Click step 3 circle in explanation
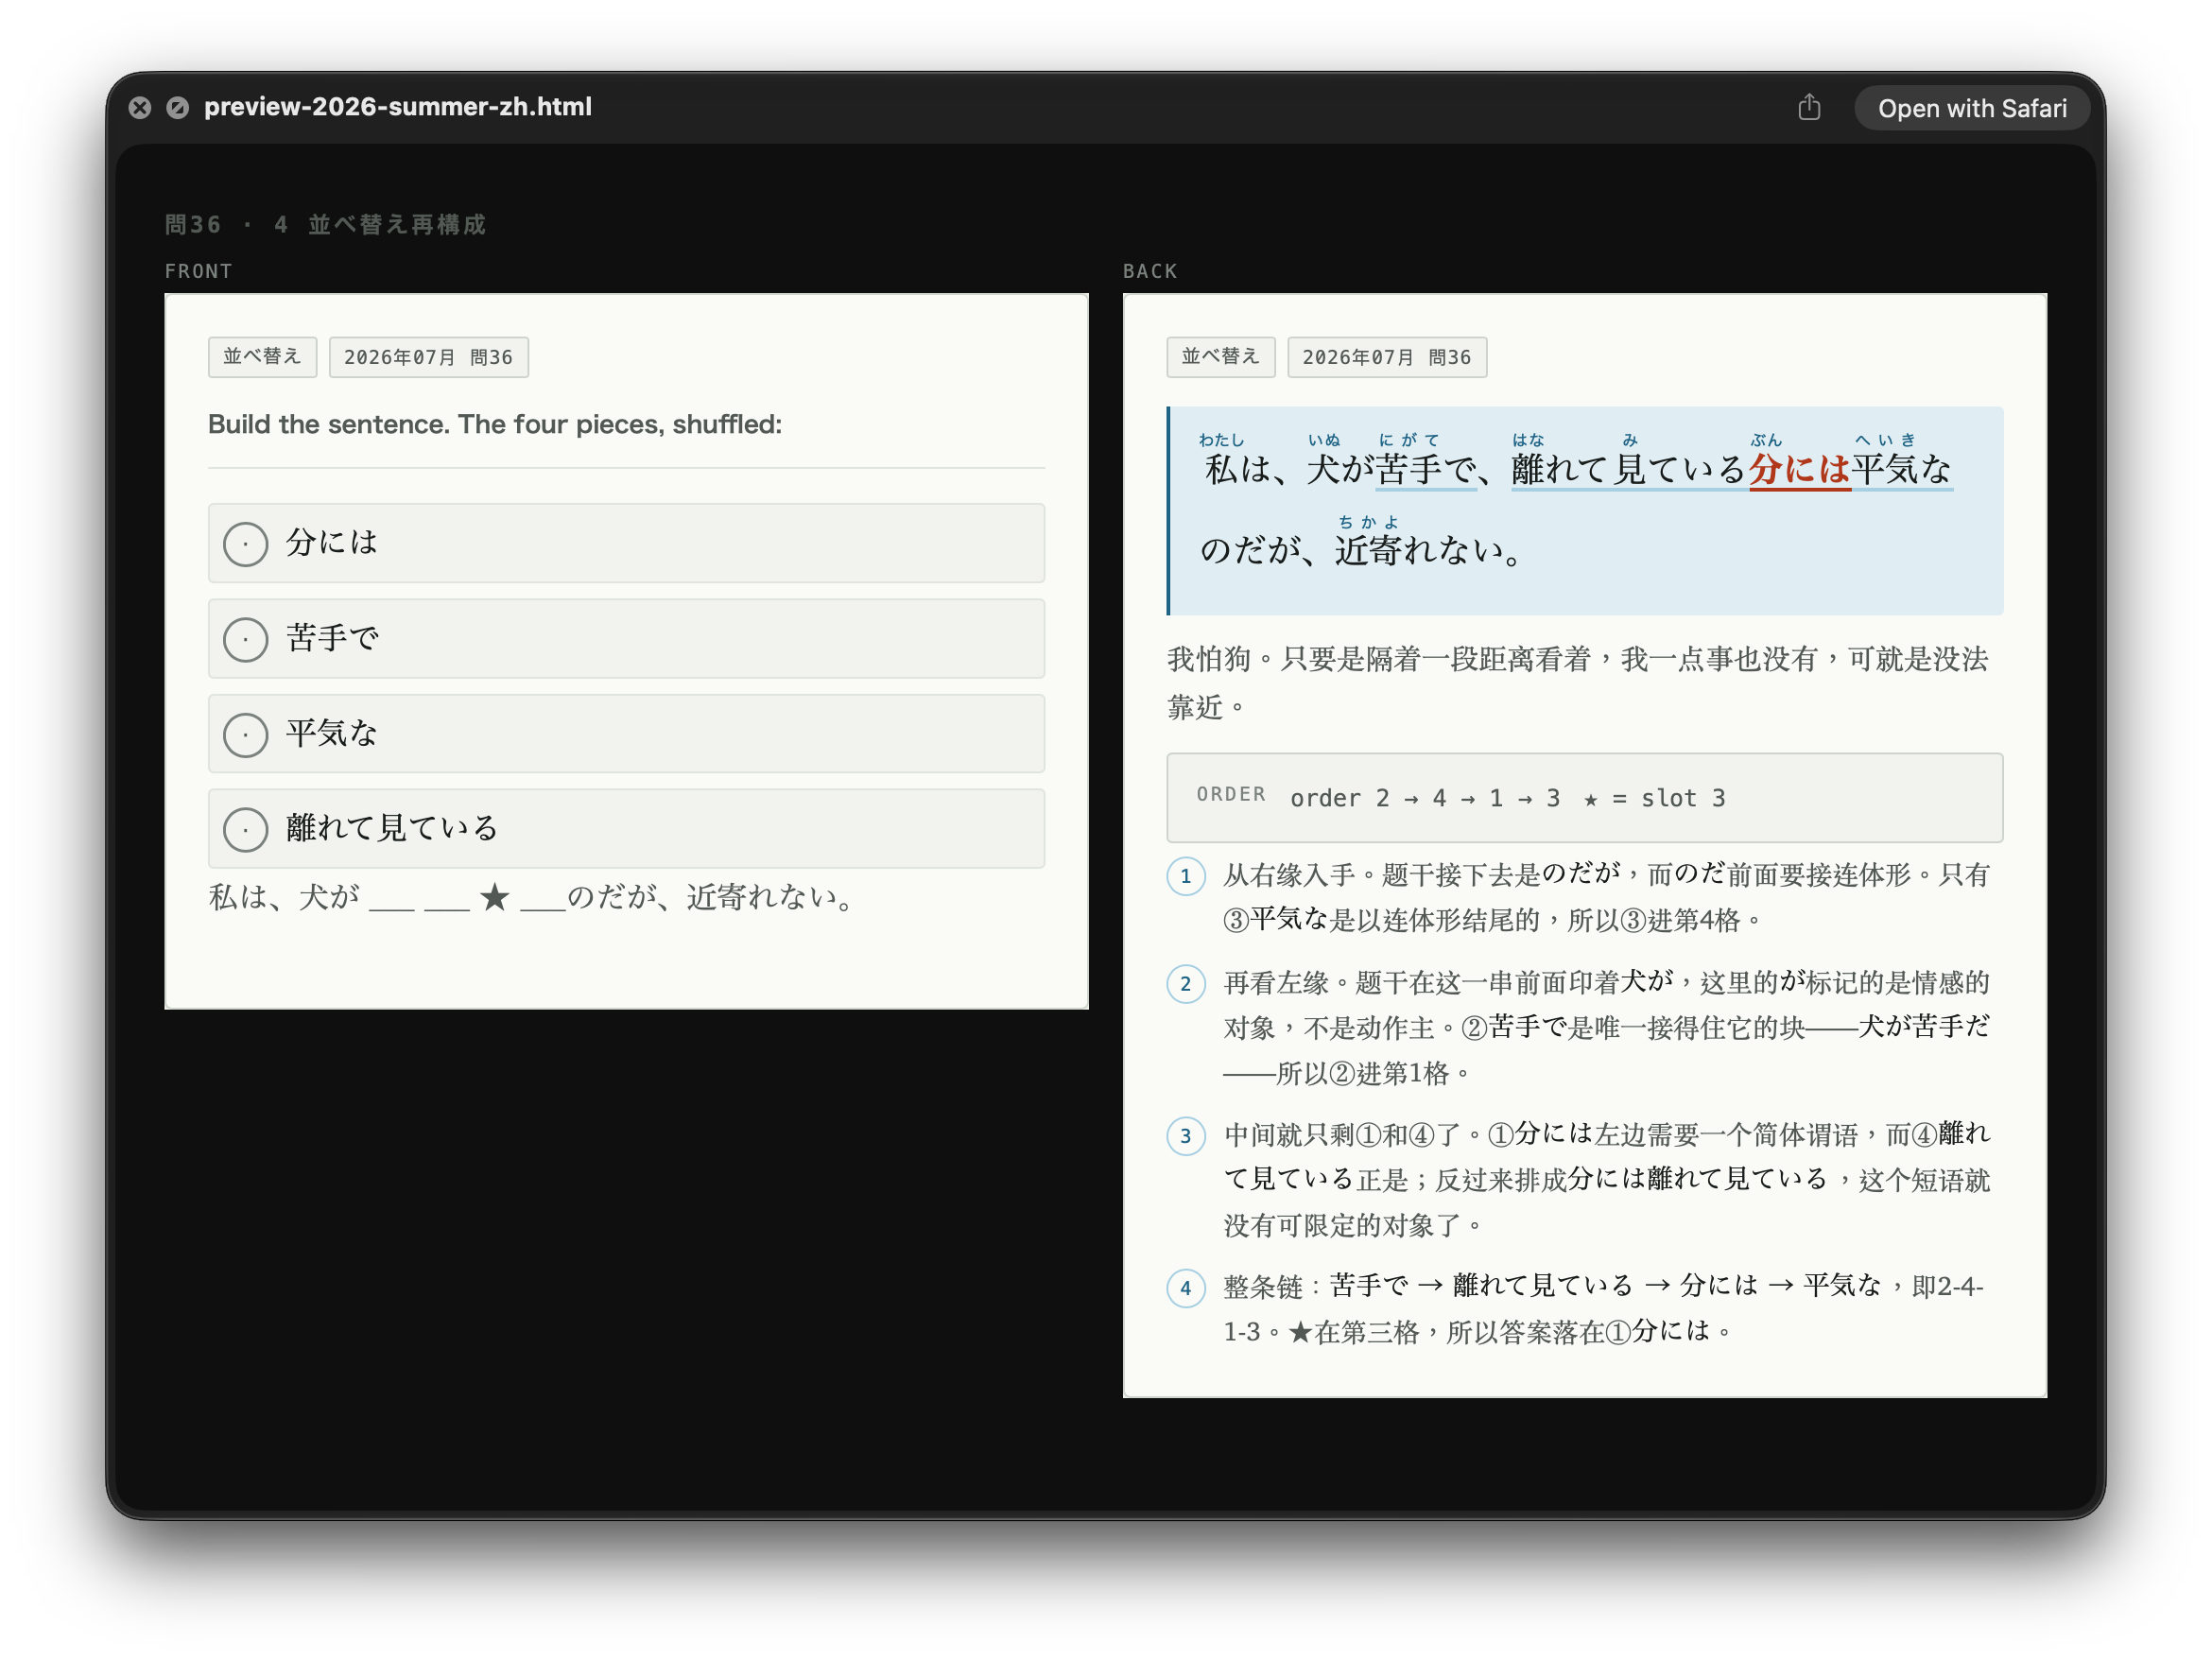2212x1660 pixels. [1185, 1136]
